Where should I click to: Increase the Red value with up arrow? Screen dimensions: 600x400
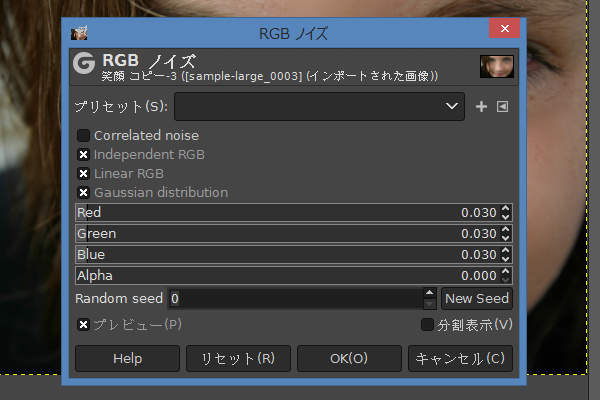505,209
